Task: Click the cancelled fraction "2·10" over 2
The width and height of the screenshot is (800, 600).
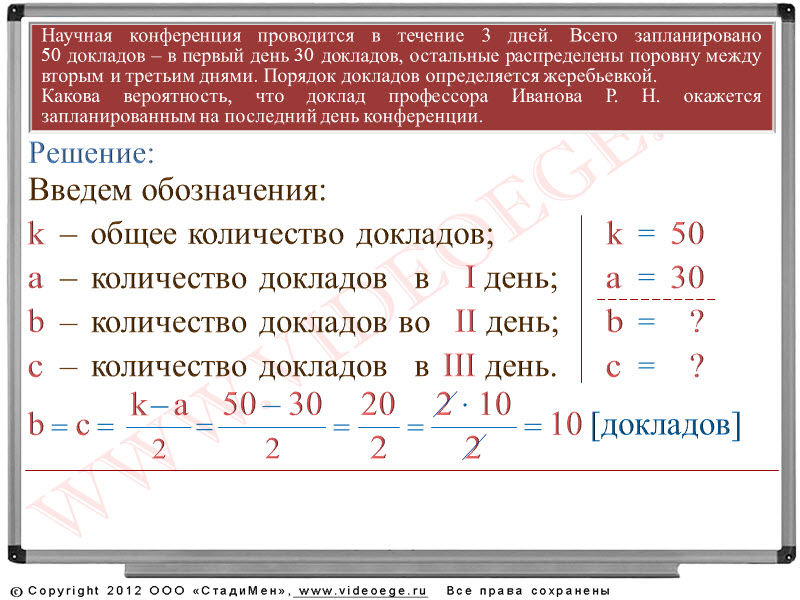Action: coord(473,426)
